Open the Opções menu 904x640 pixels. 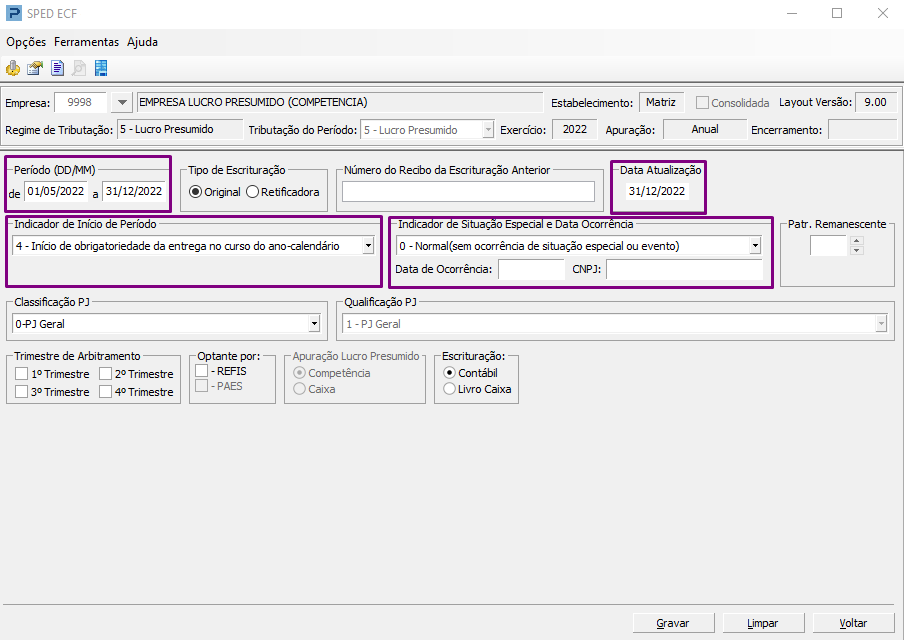tap(26, 42)
